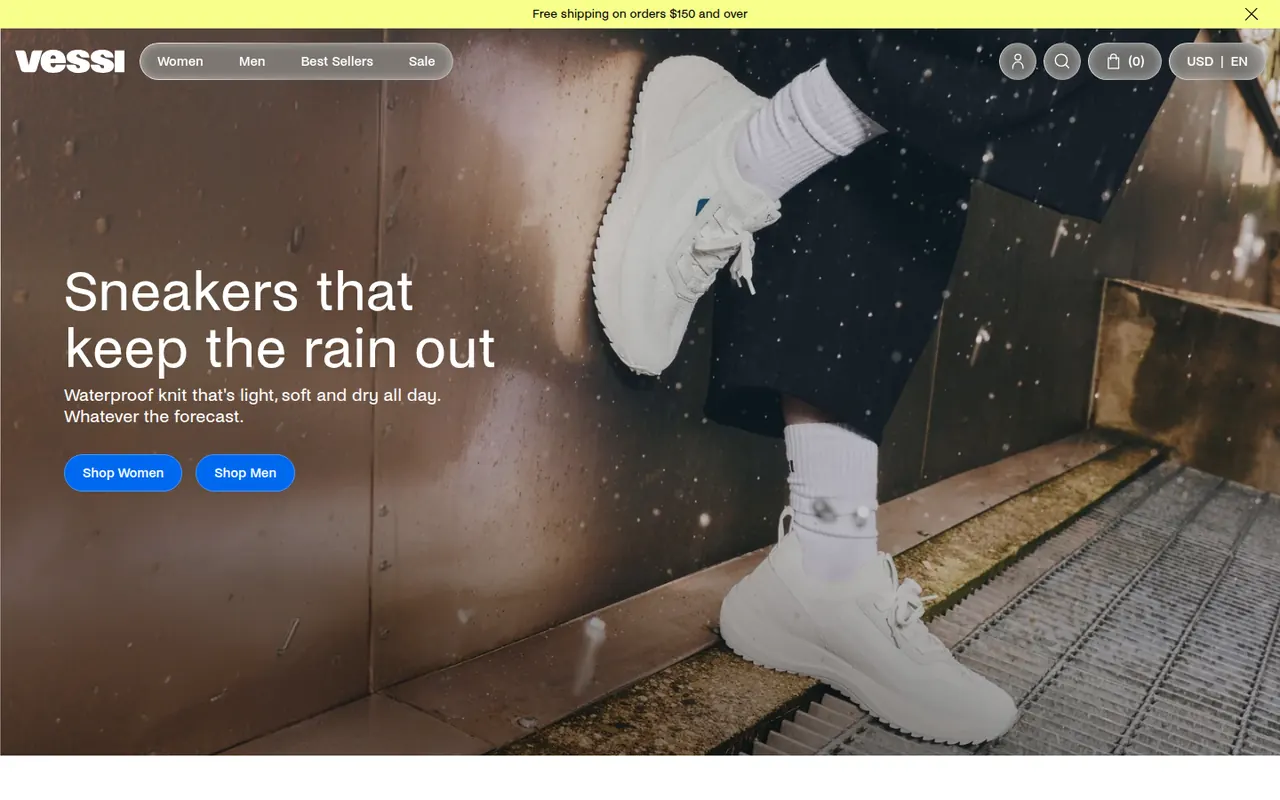This screenshot has height=800, width=1280.
Task: Open the shopping bag cart (0)
Action: (x=1125, y=61)
